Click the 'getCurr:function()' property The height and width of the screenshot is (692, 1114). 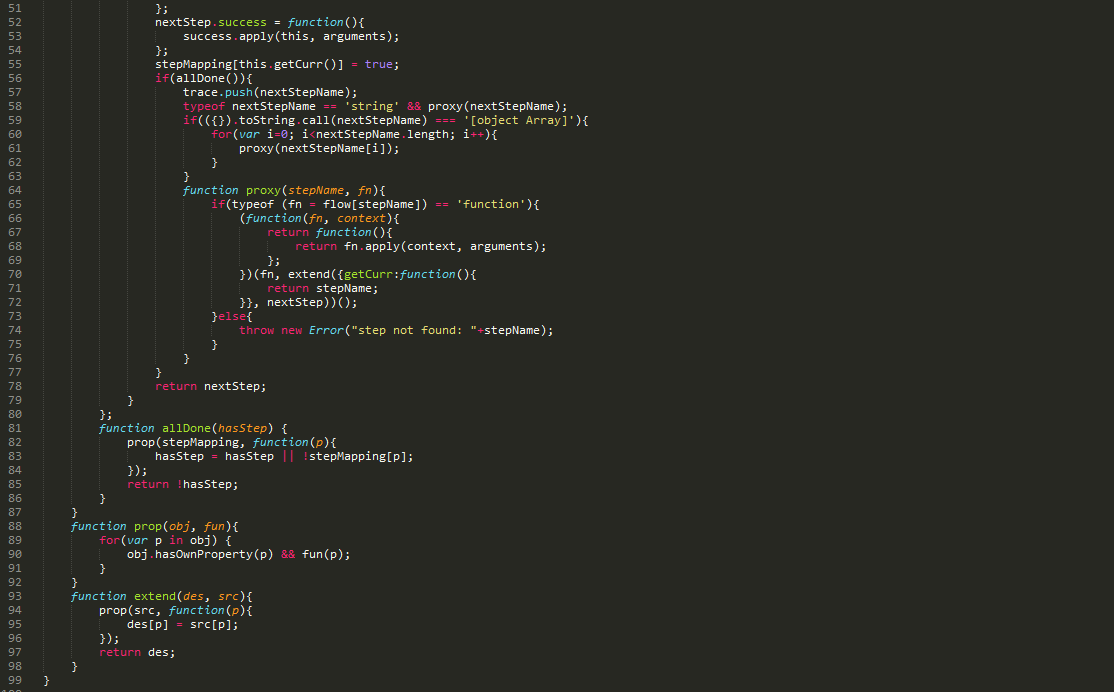coord(410,274)
